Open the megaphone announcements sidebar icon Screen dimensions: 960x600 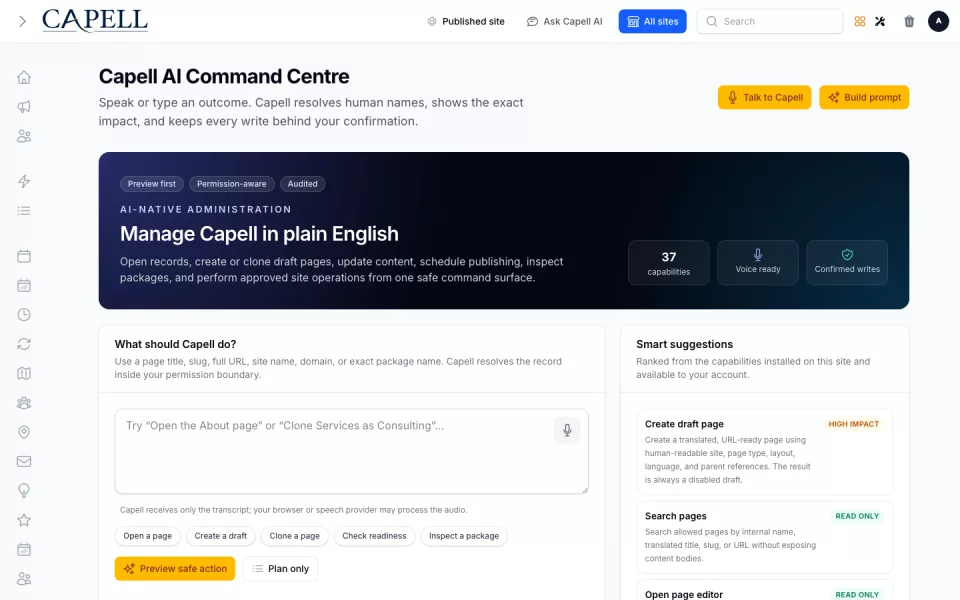click(24, 107)
